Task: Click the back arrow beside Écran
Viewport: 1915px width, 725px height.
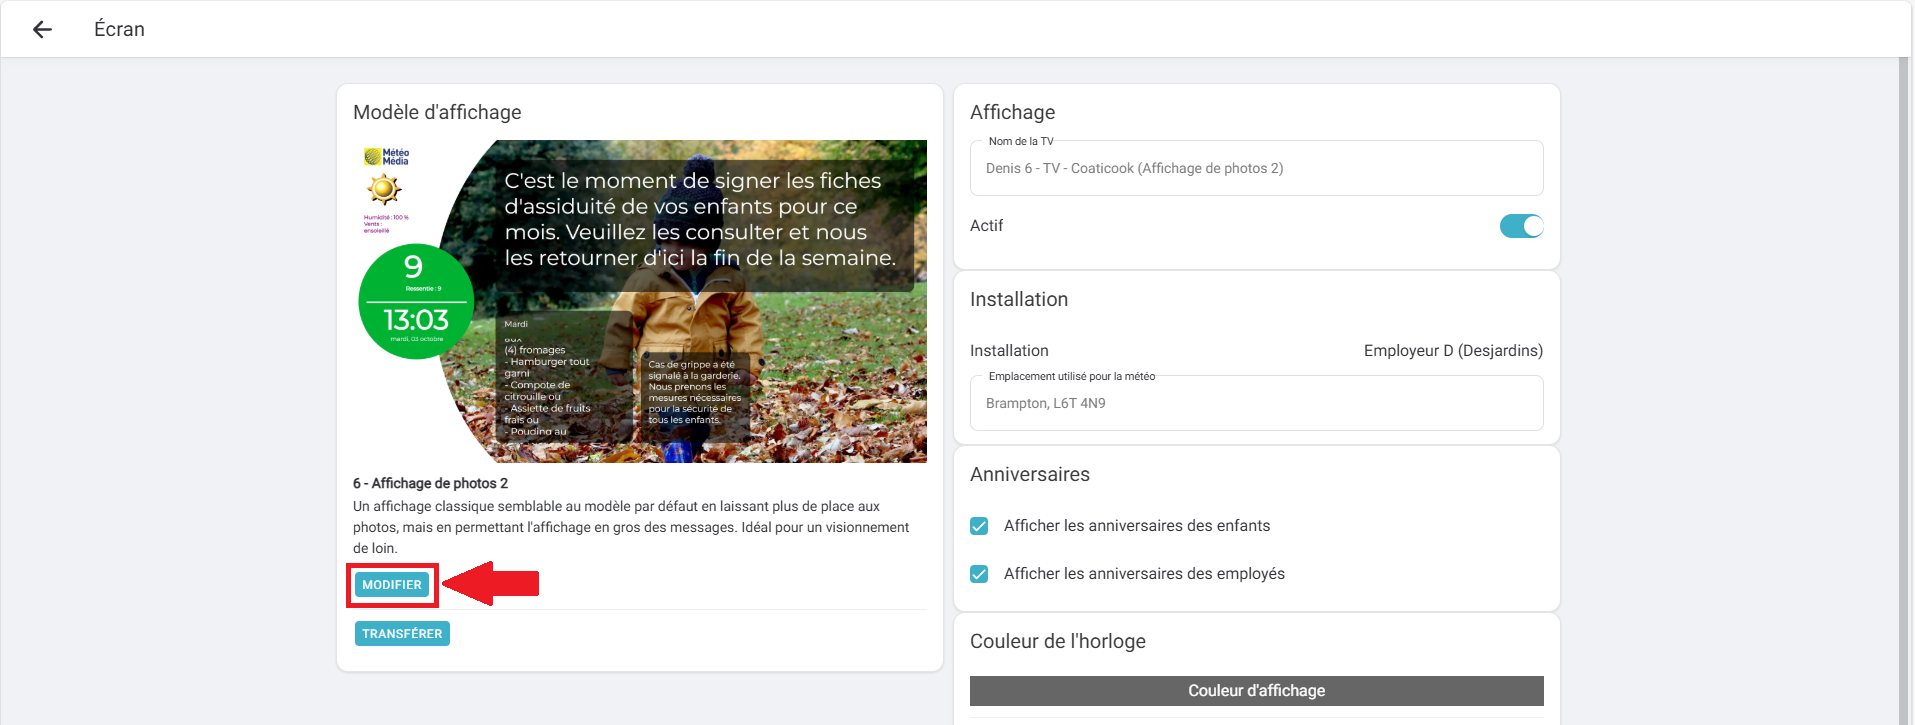Action: (42, 30)
